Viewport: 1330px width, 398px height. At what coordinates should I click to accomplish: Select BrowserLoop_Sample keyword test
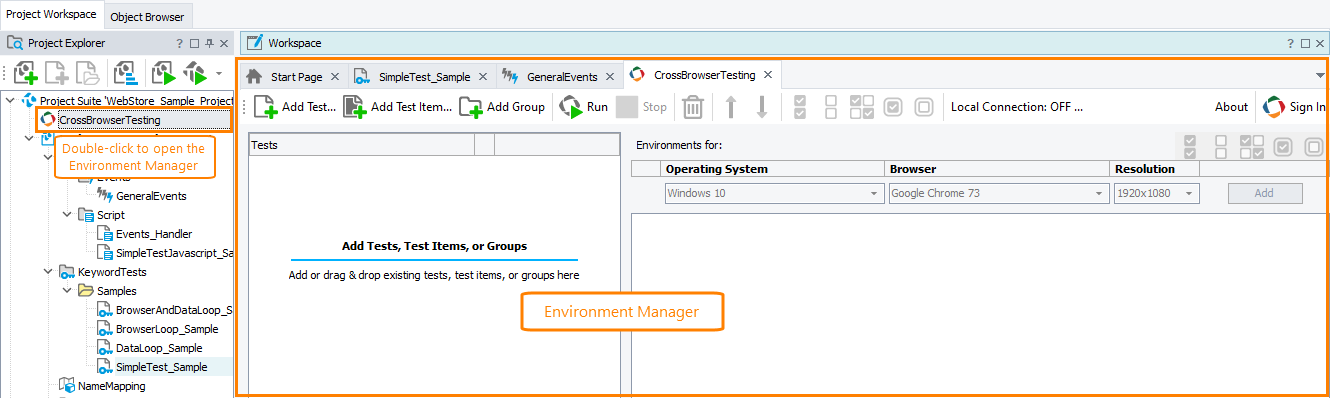click(x=167, y=329)
